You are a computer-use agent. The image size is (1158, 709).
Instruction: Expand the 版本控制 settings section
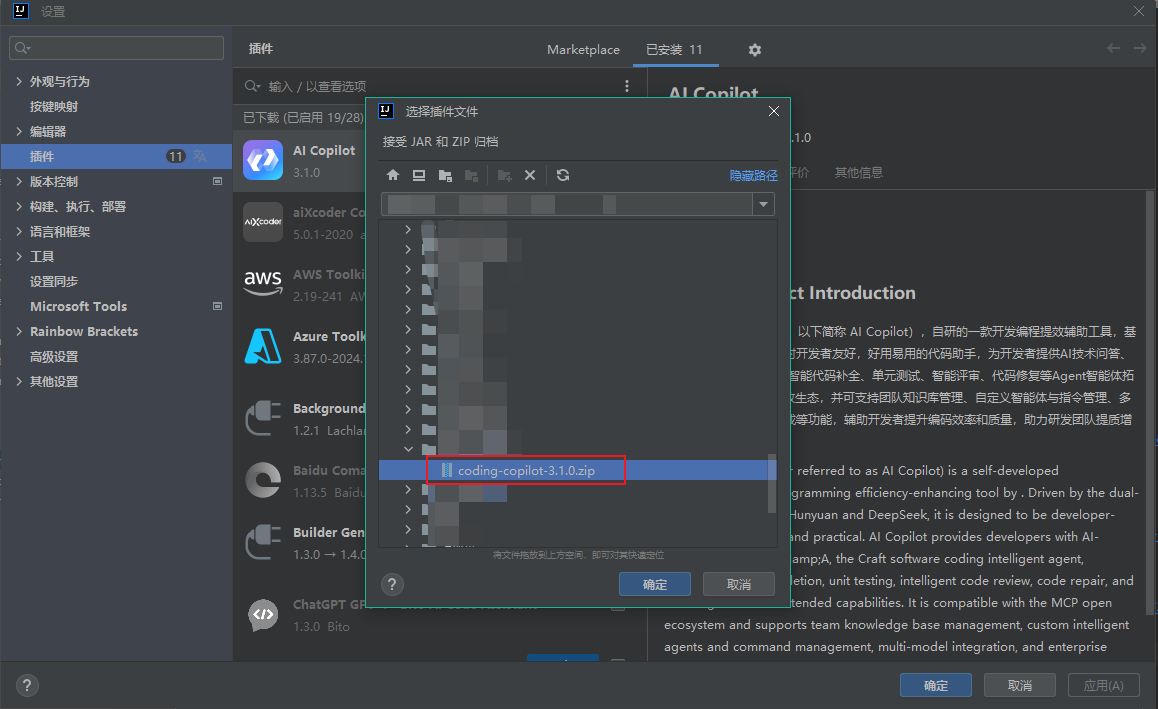19,181
